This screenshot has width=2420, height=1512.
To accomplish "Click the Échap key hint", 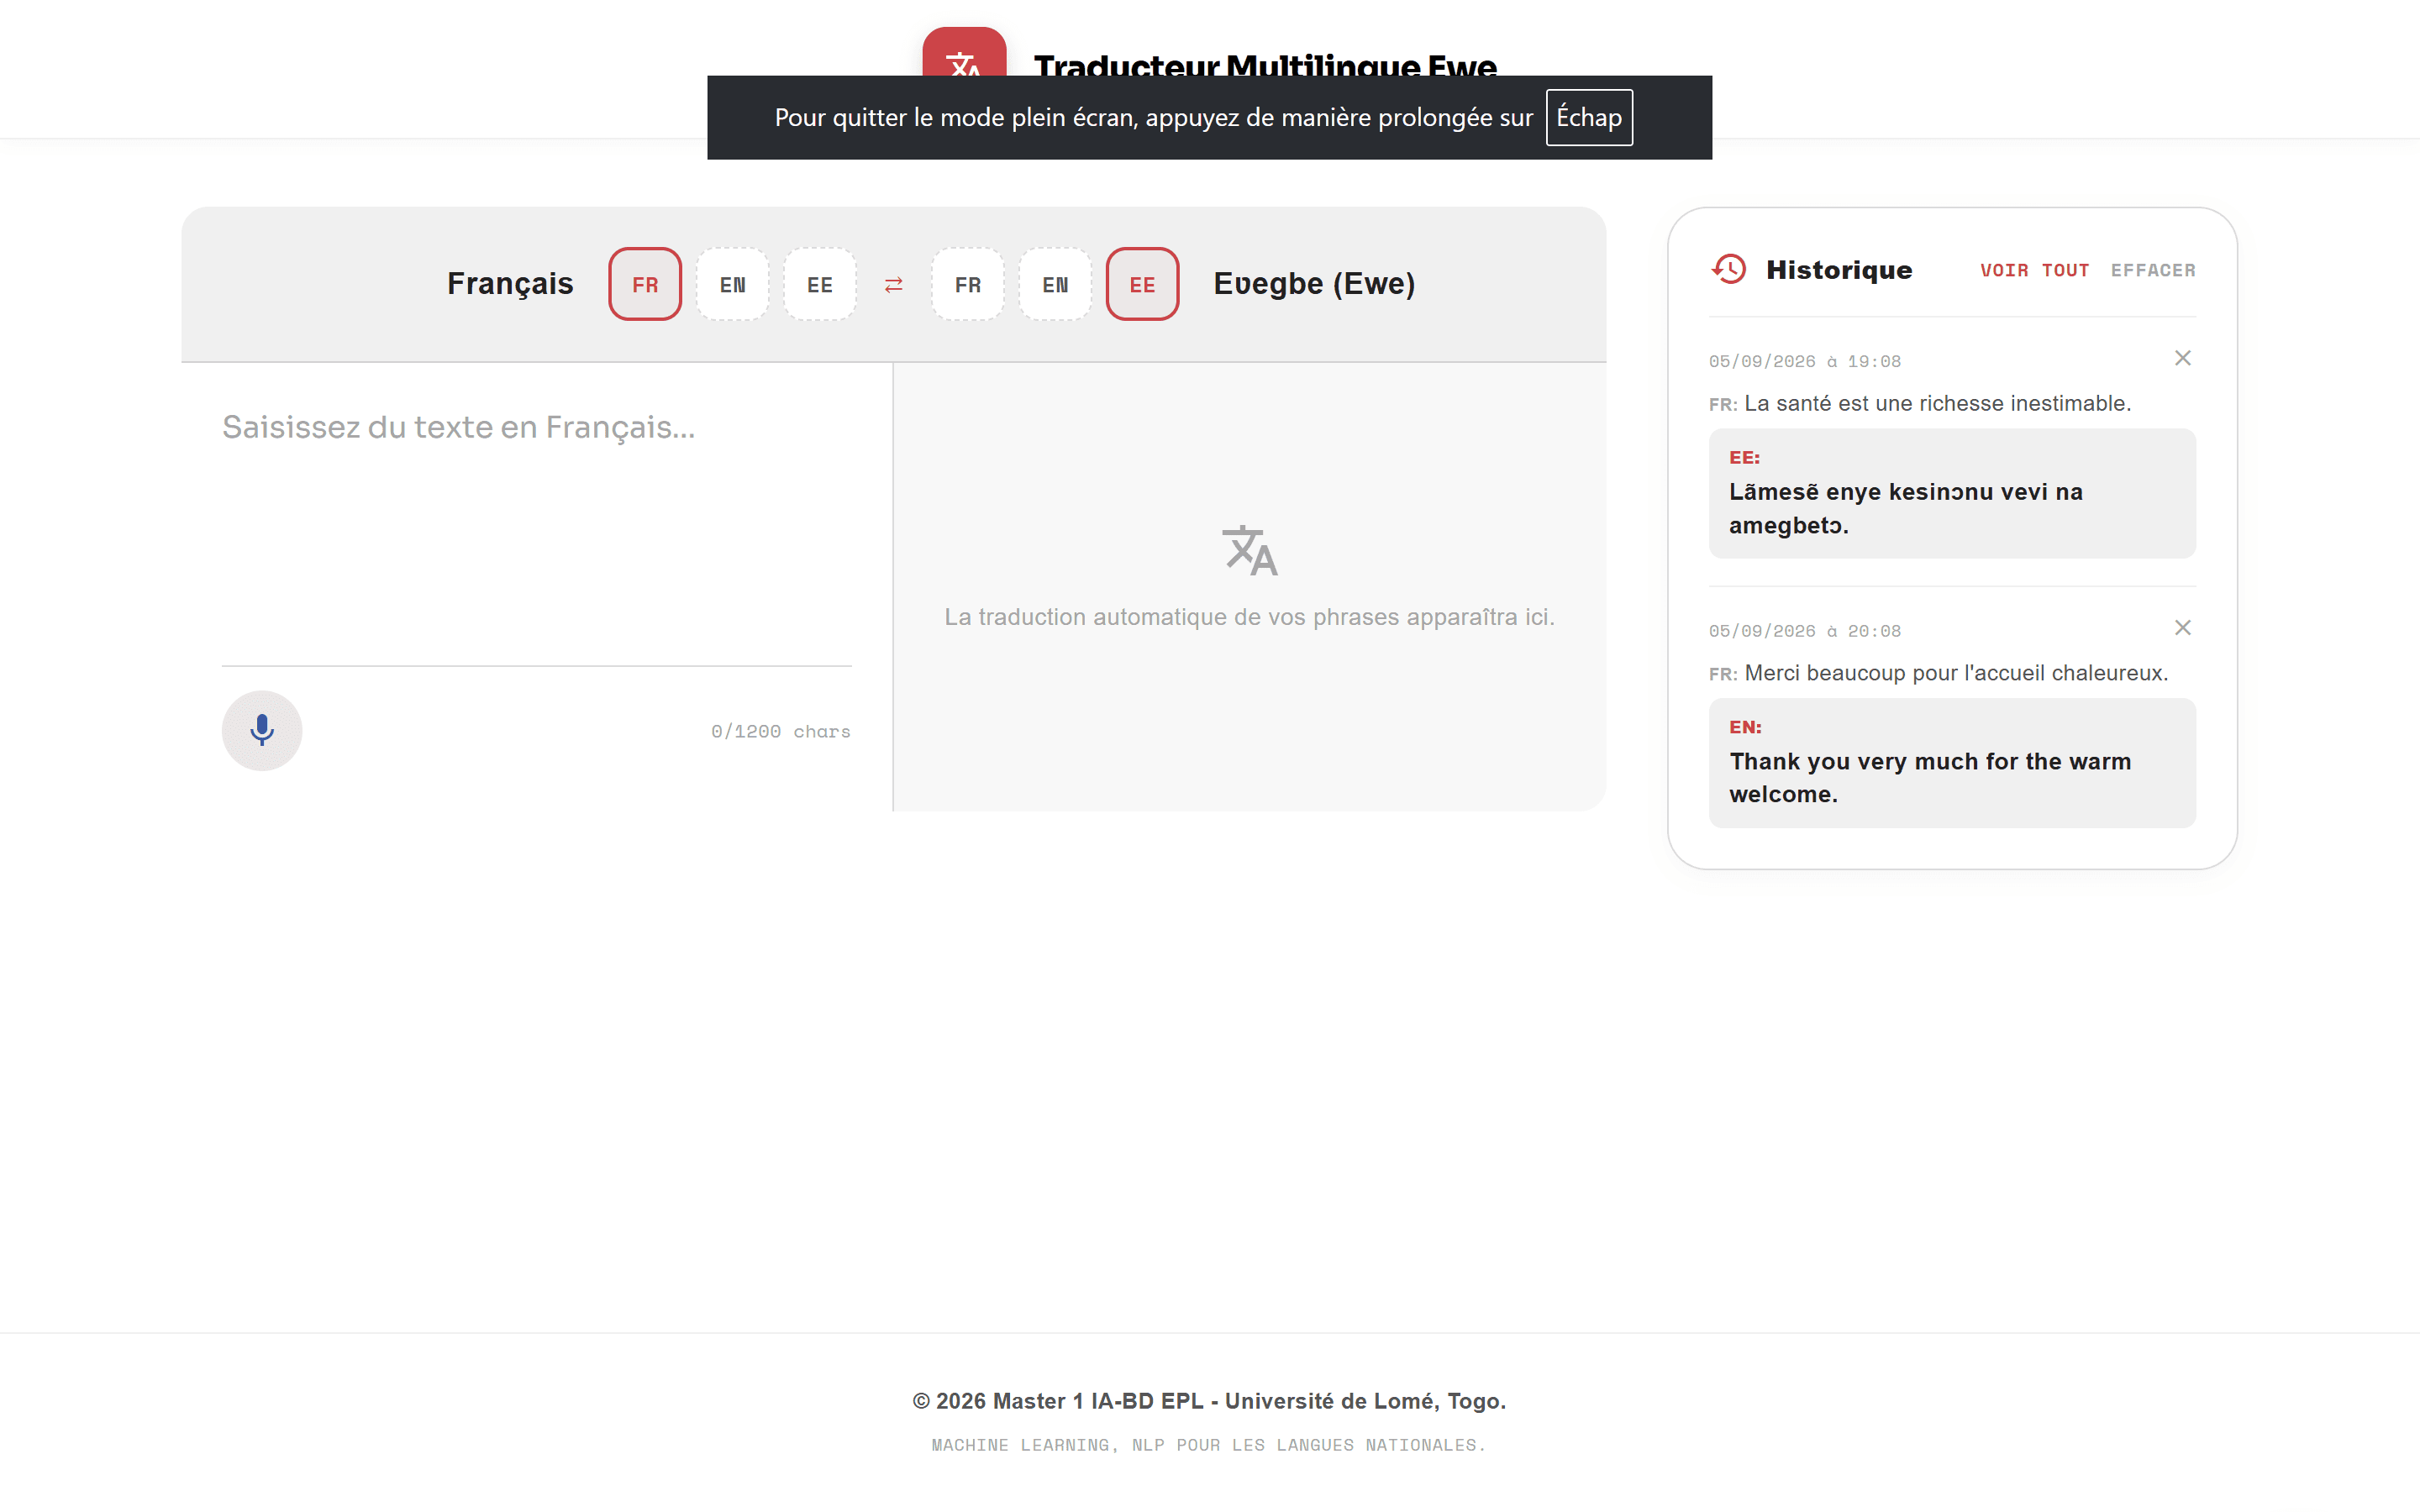I will click(1589, 117).
